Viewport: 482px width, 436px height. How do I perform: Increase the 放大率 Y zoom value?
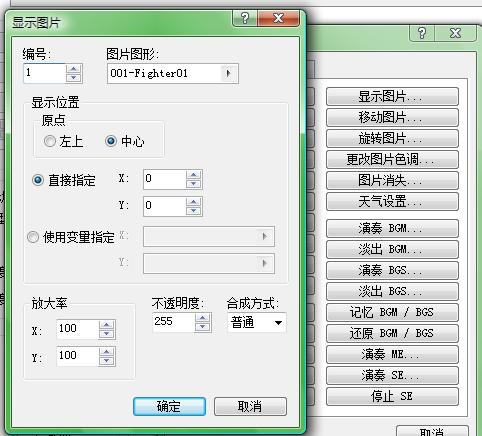click(107, 352)
